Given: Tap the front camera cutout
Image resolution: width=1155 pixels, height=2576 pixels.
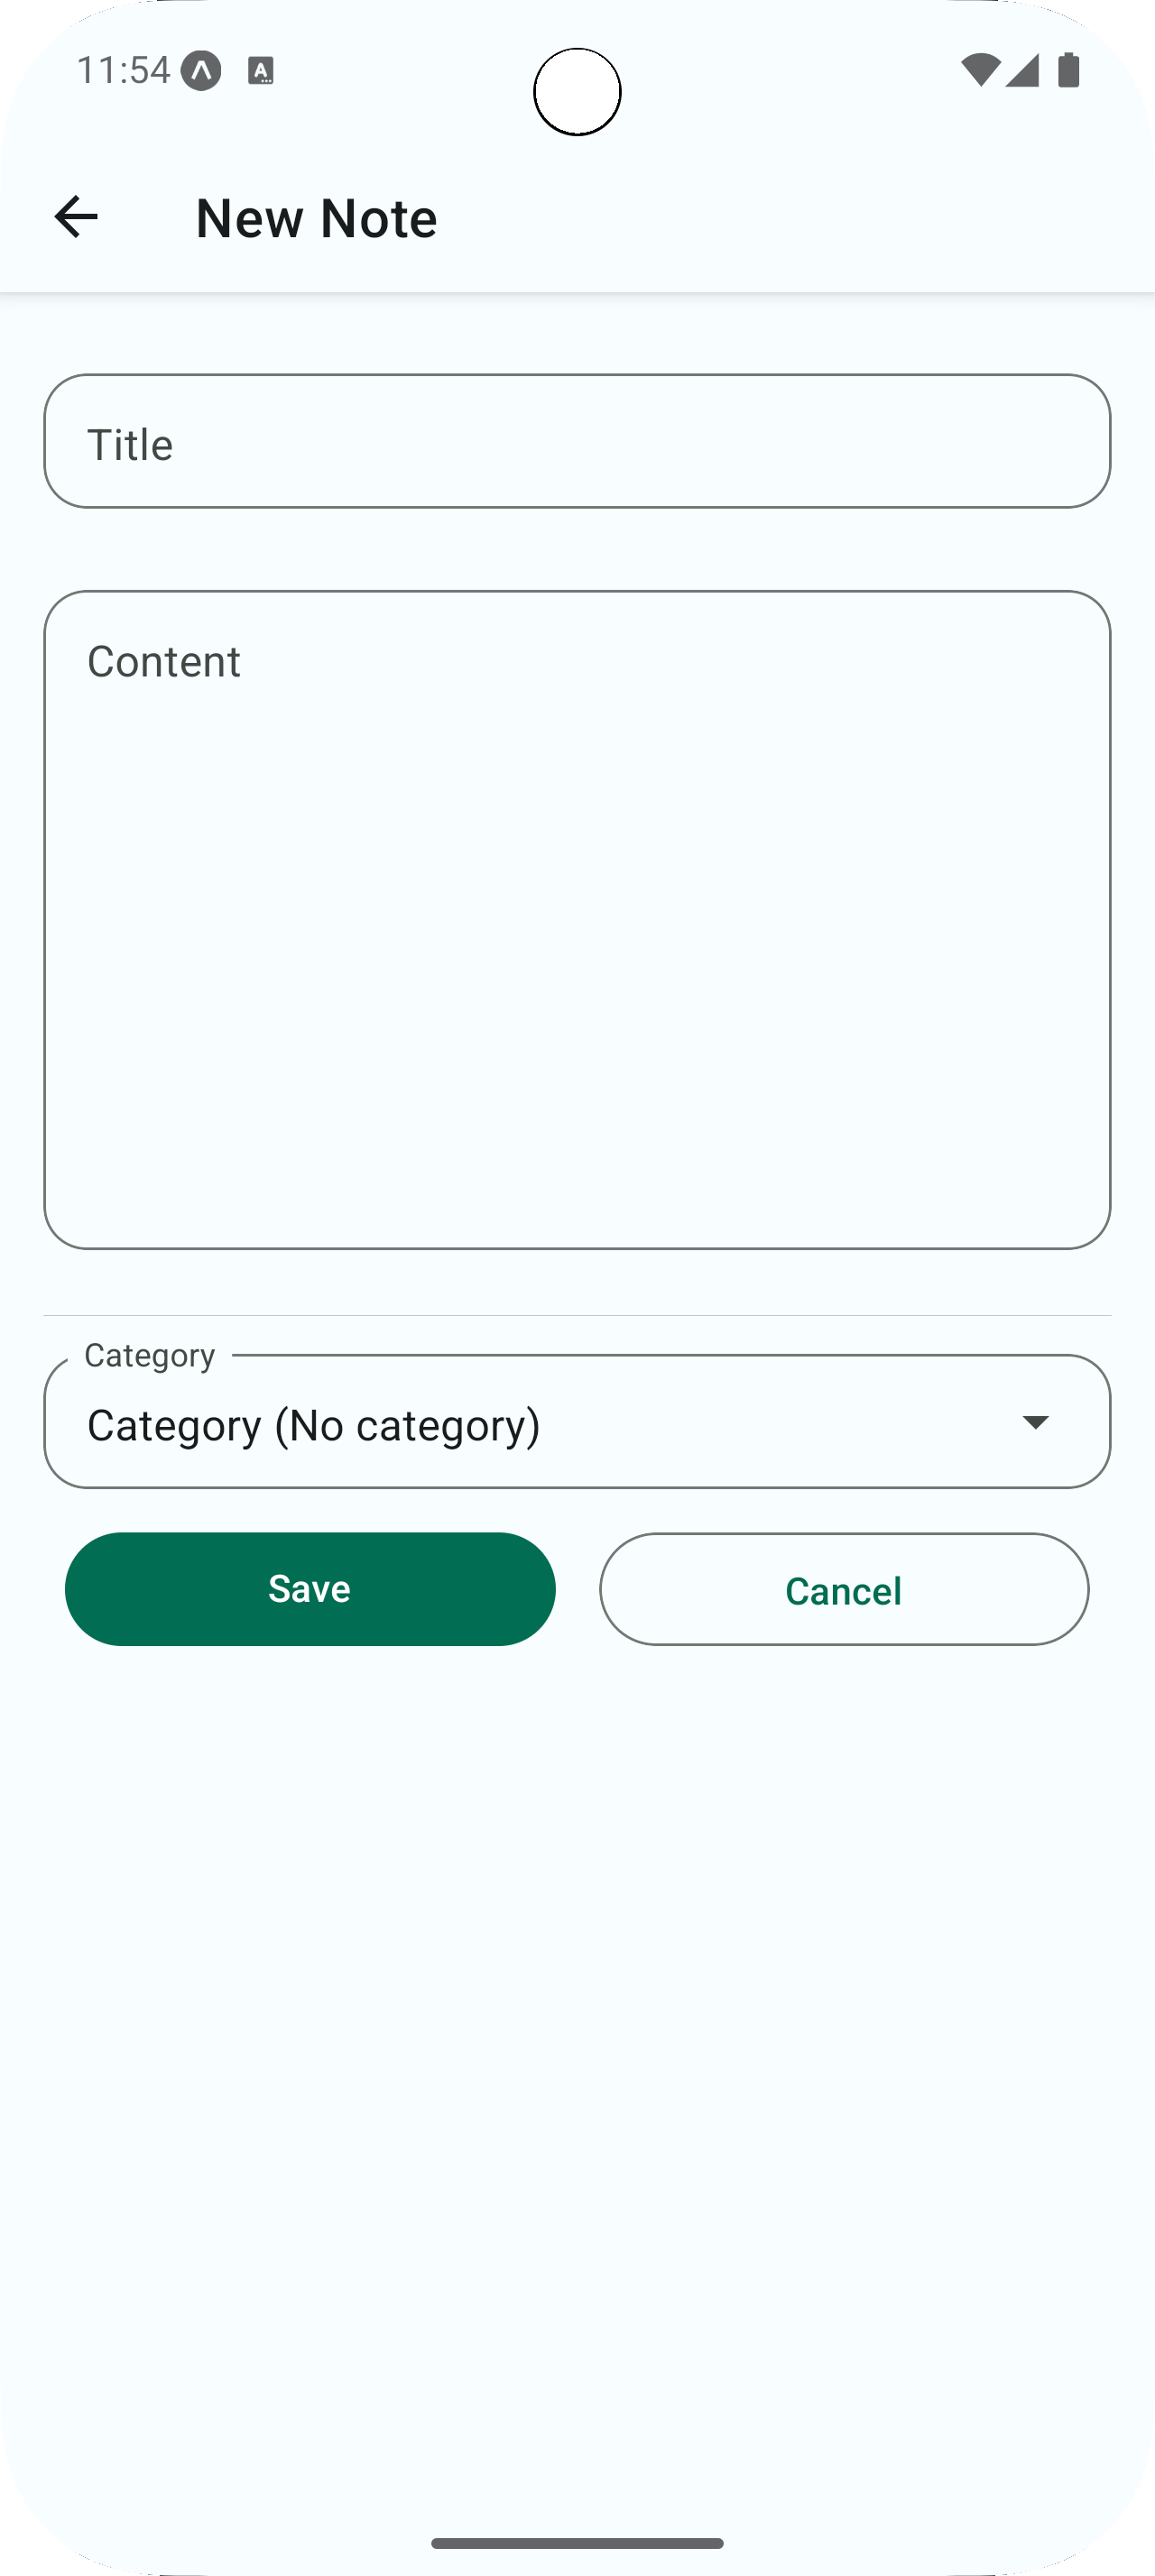Looking at the screenshot, I should click(577, 92).
